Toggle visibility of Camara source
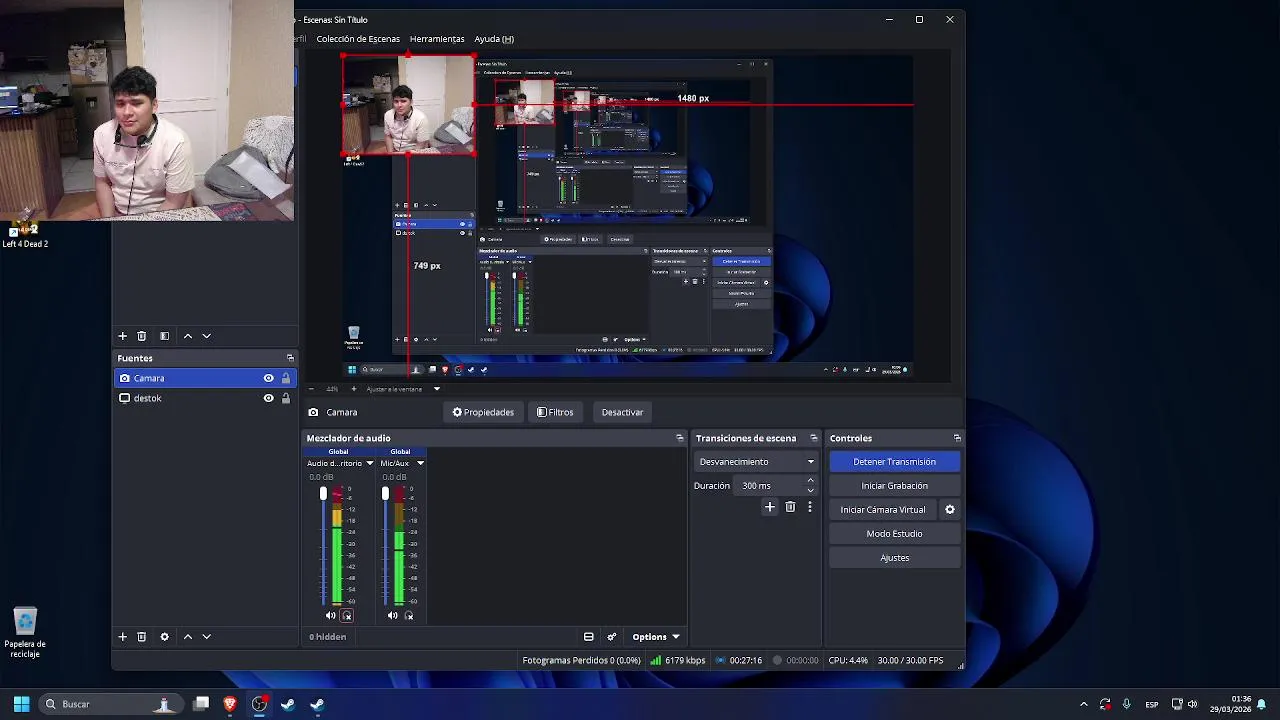Image resolution: width=1280 pixels, height=720 pixels. click(268, 378)
